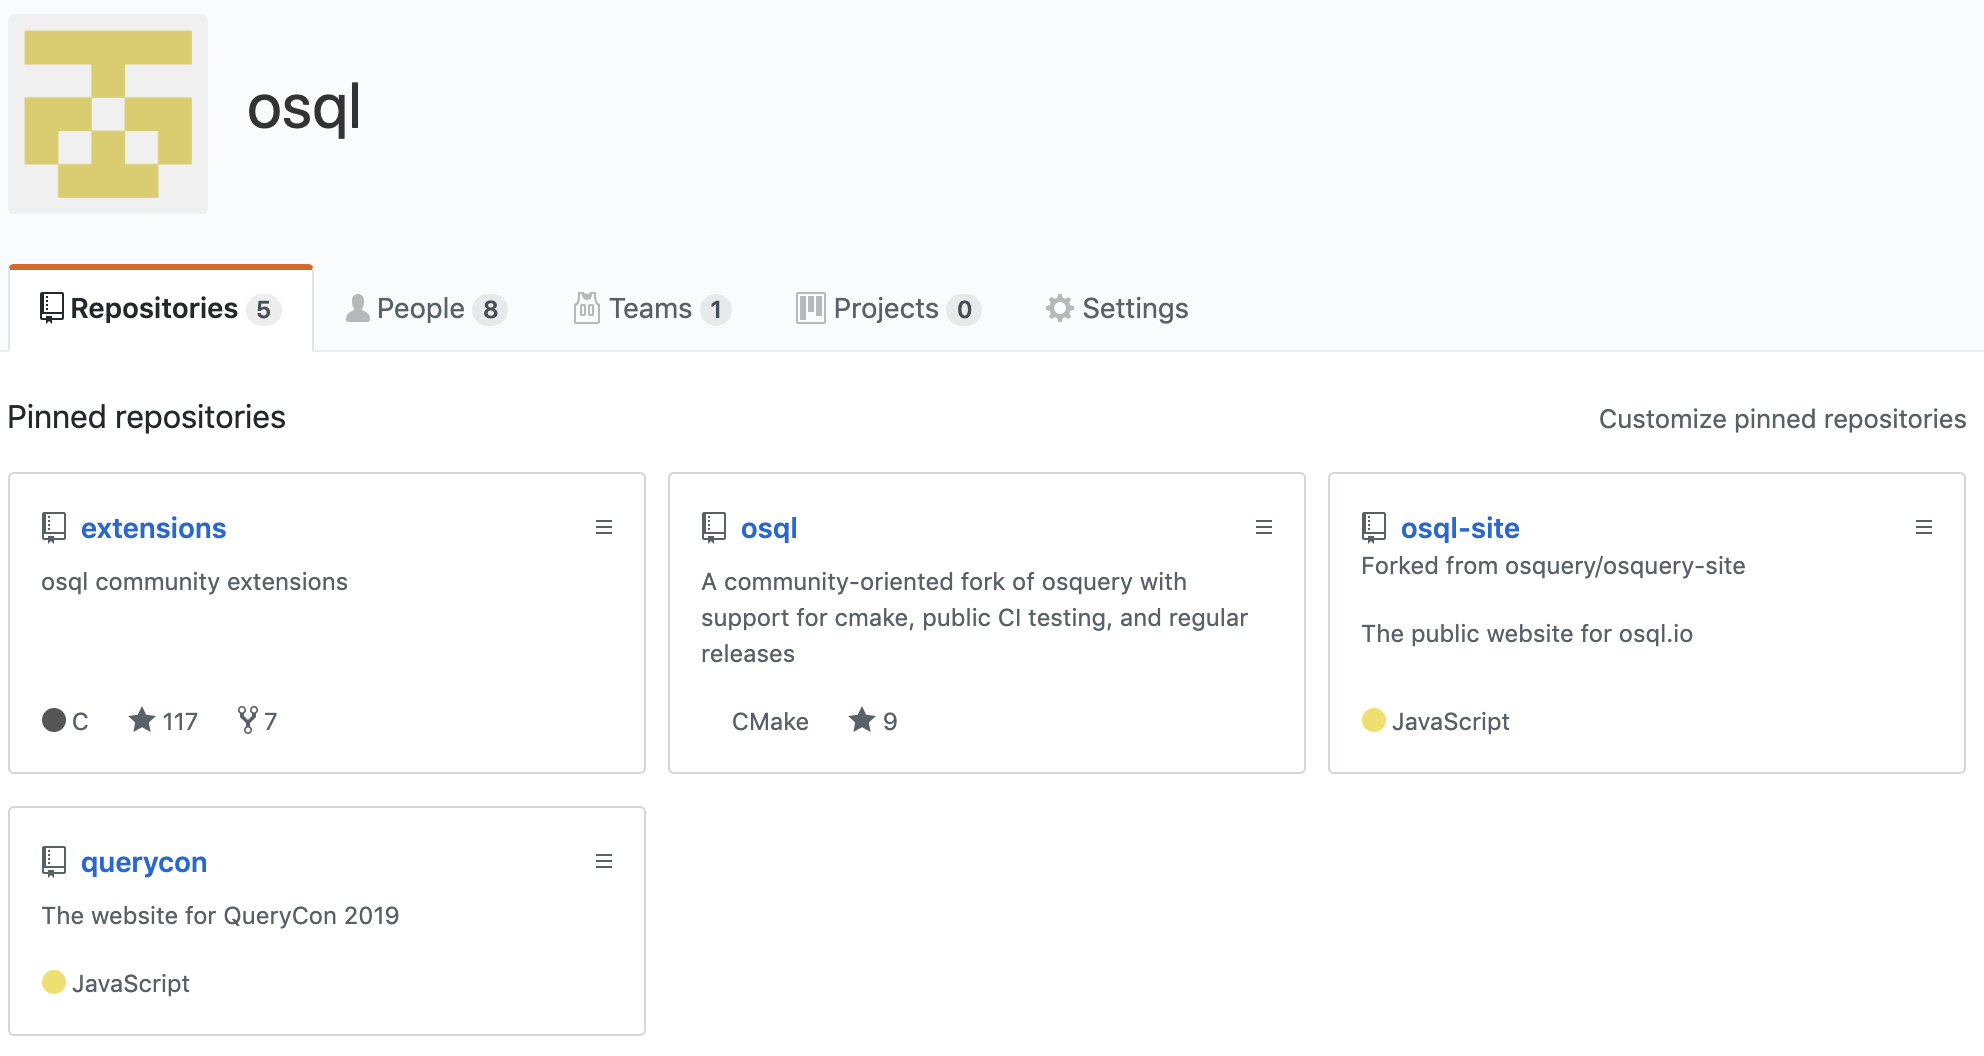Click the star icon on extensions card
Image resolution: width=1984 pixels, height=1056 pixels.
[142, 720]
